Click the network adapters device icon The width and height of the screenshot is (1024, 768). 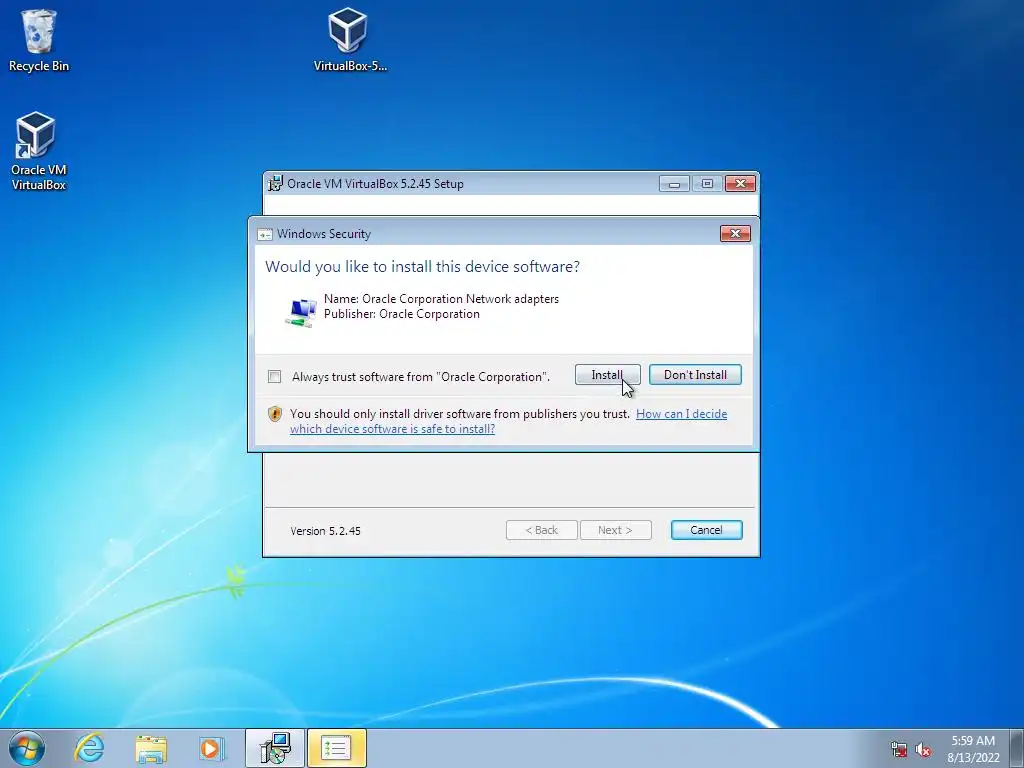coord(301,312)
